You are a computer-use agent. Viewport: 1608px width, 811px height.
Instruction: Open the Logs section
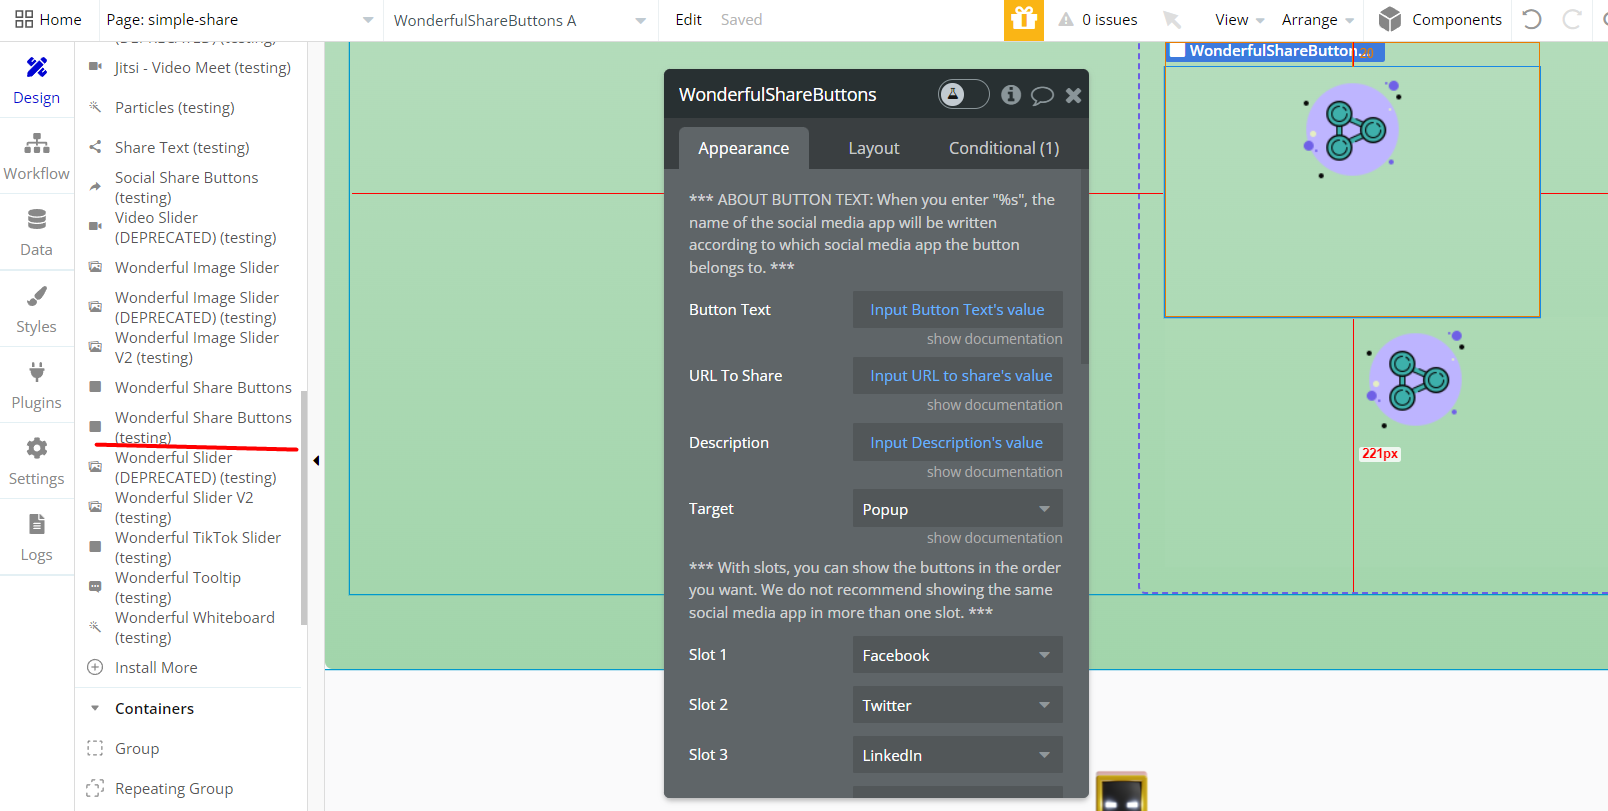[x=37, y=538]
